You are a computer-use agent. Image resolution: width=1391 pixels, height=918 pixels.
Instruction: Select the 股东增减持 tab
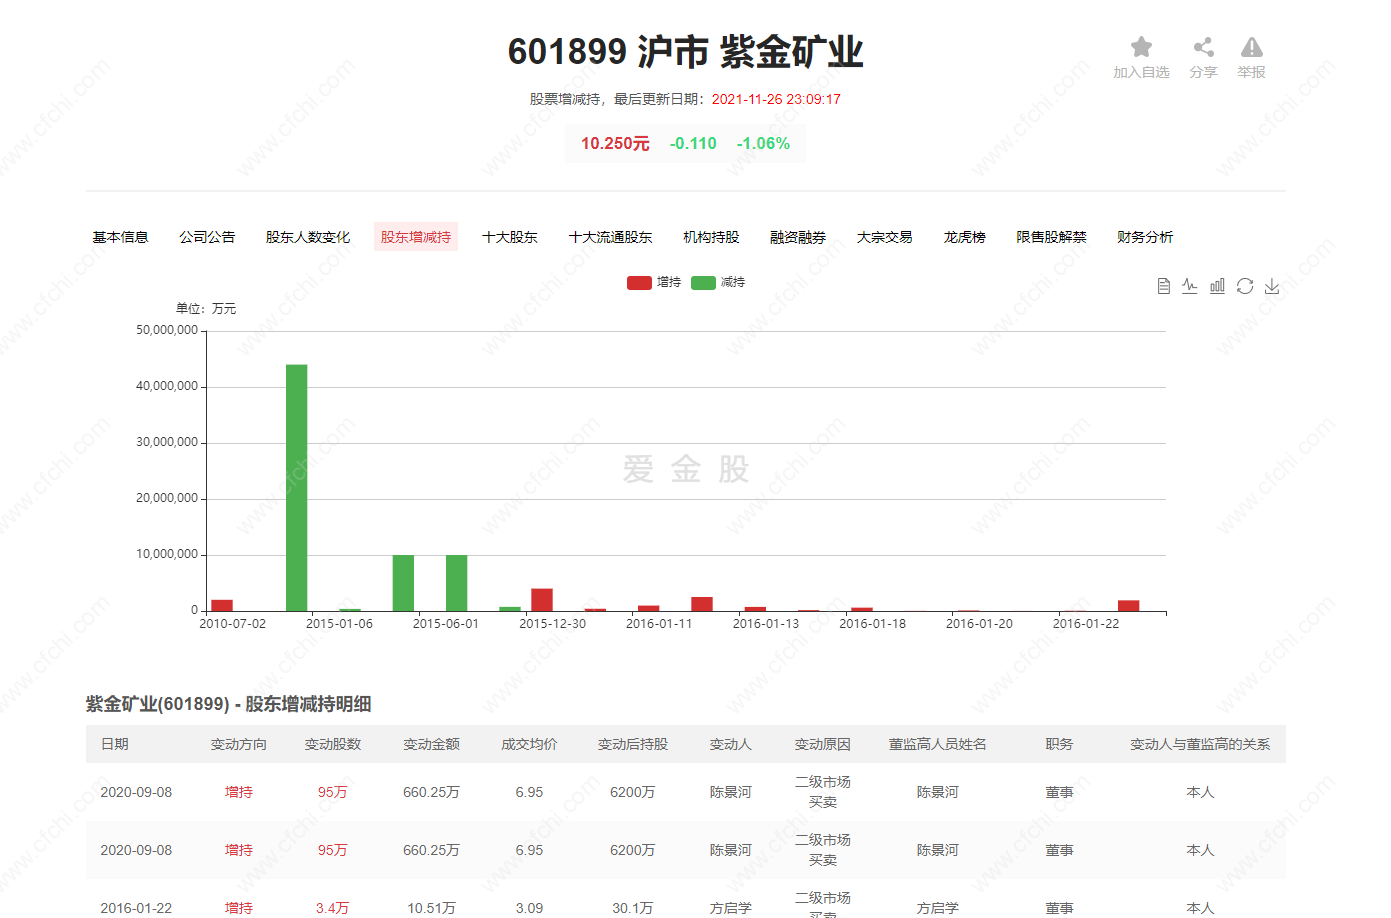click(x=416, y=237)
